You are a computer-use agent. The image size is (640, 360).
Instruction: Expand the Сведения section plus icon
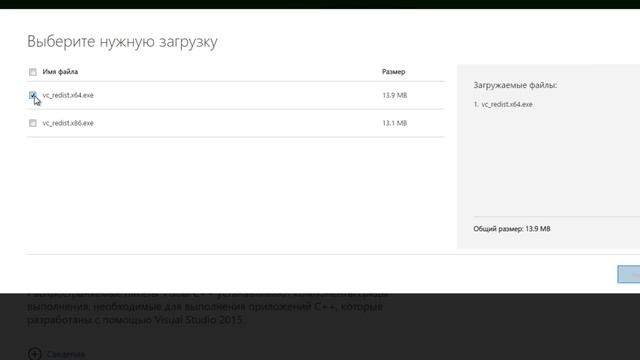click(x=35, y=353)
